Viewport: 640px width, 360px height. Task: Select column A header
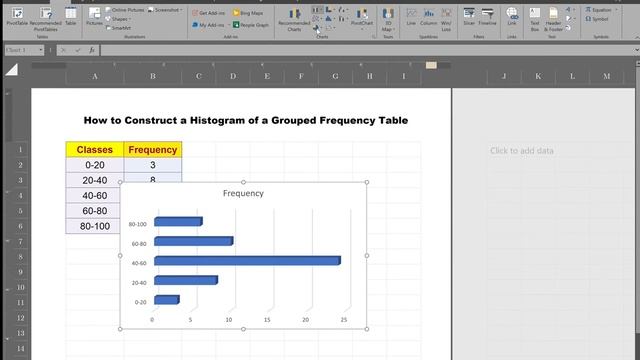click(95, 76)
